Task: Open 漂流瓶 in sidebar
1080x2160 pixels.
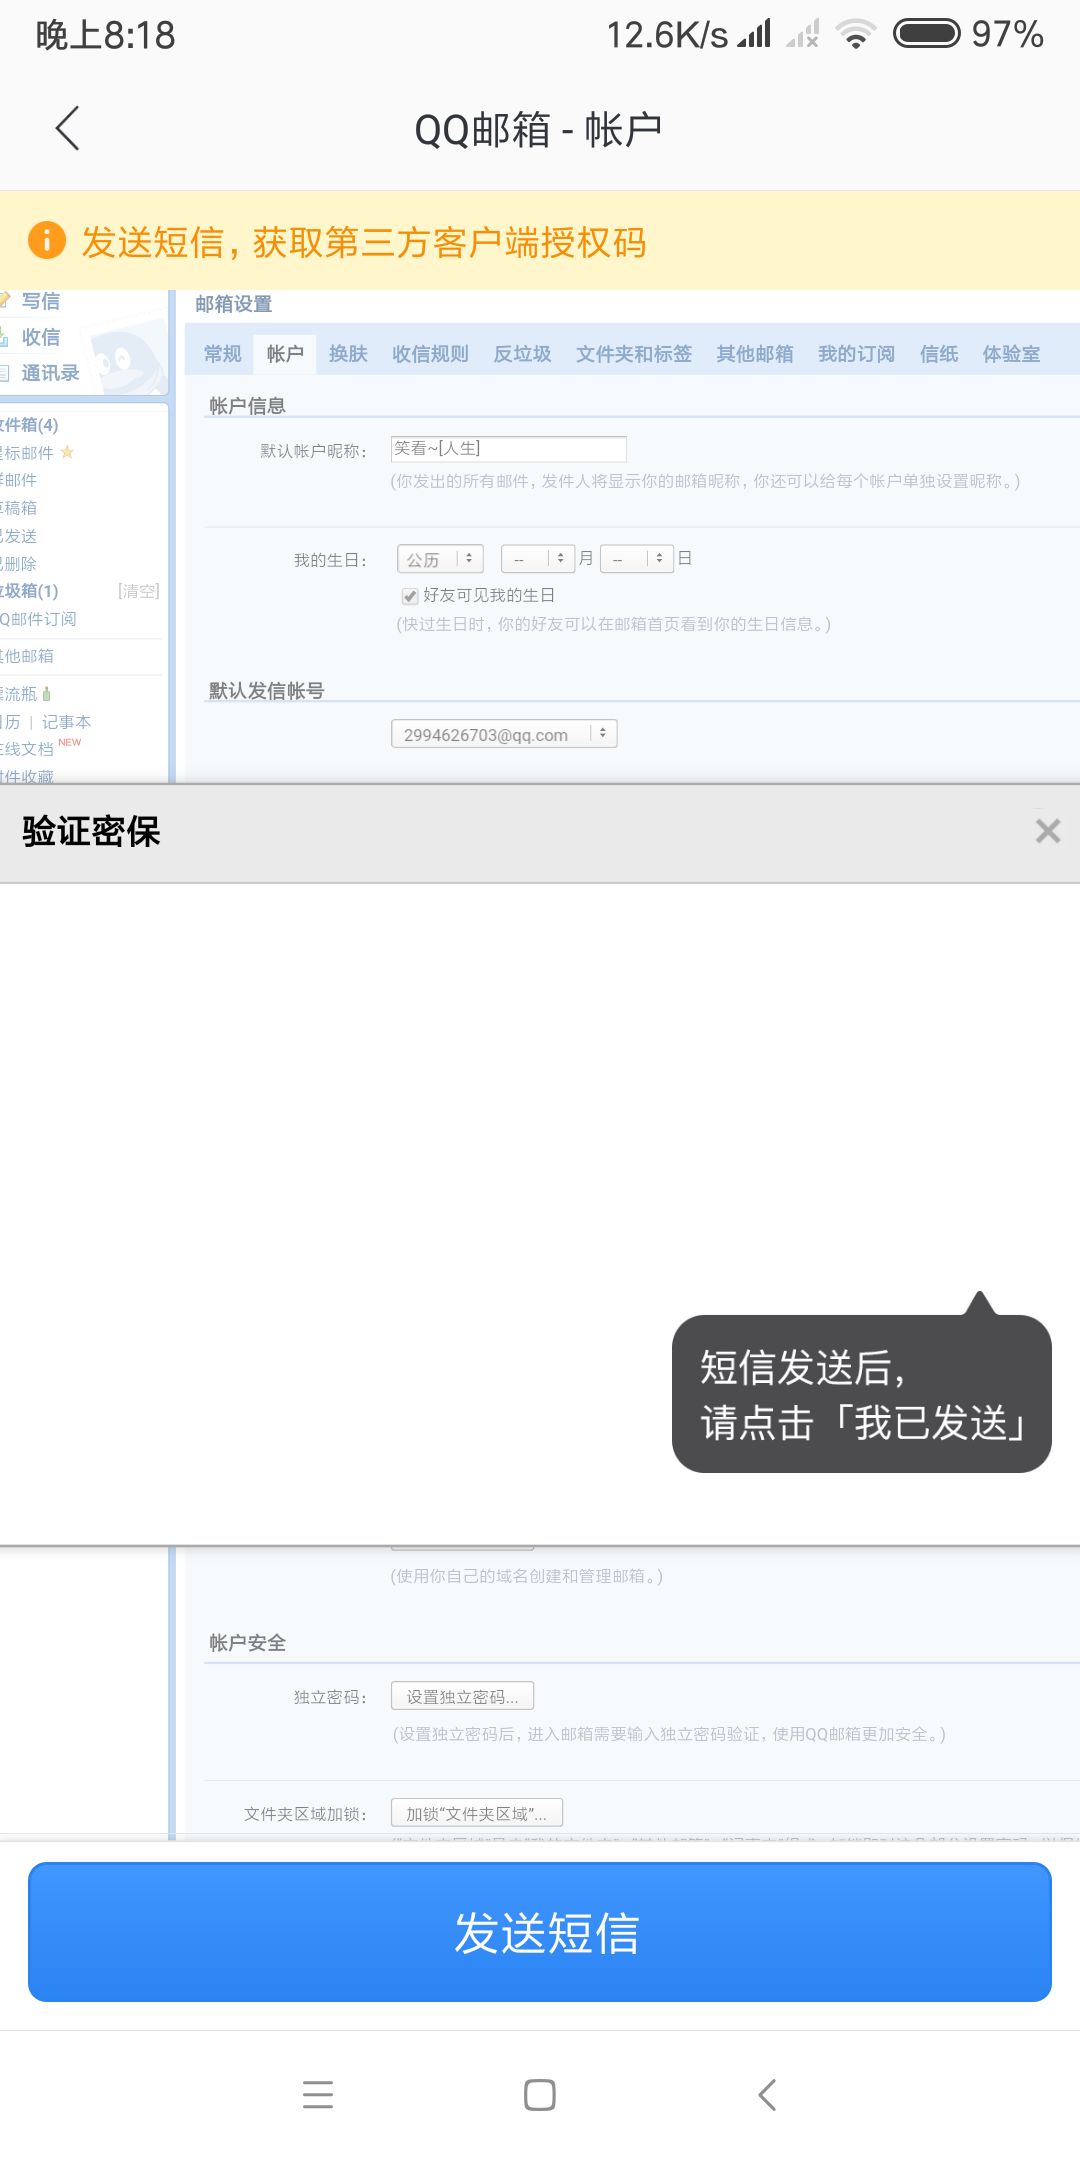Action: (x=18, y=693)
